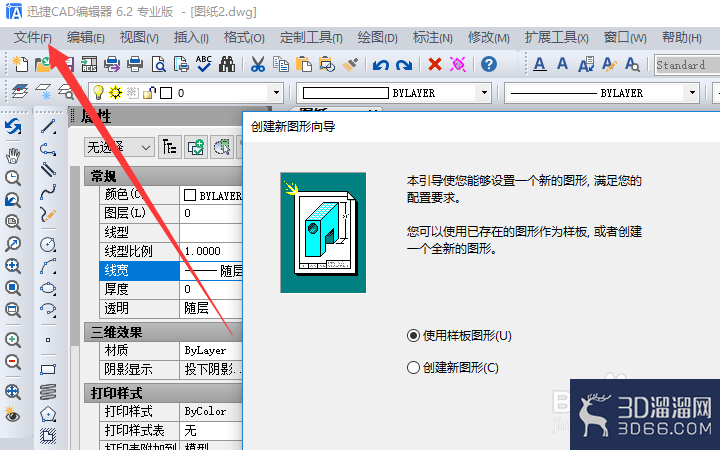720x450 pixels.
Task: Click the A with pencil edit text icon
Action: coord(609,64)
